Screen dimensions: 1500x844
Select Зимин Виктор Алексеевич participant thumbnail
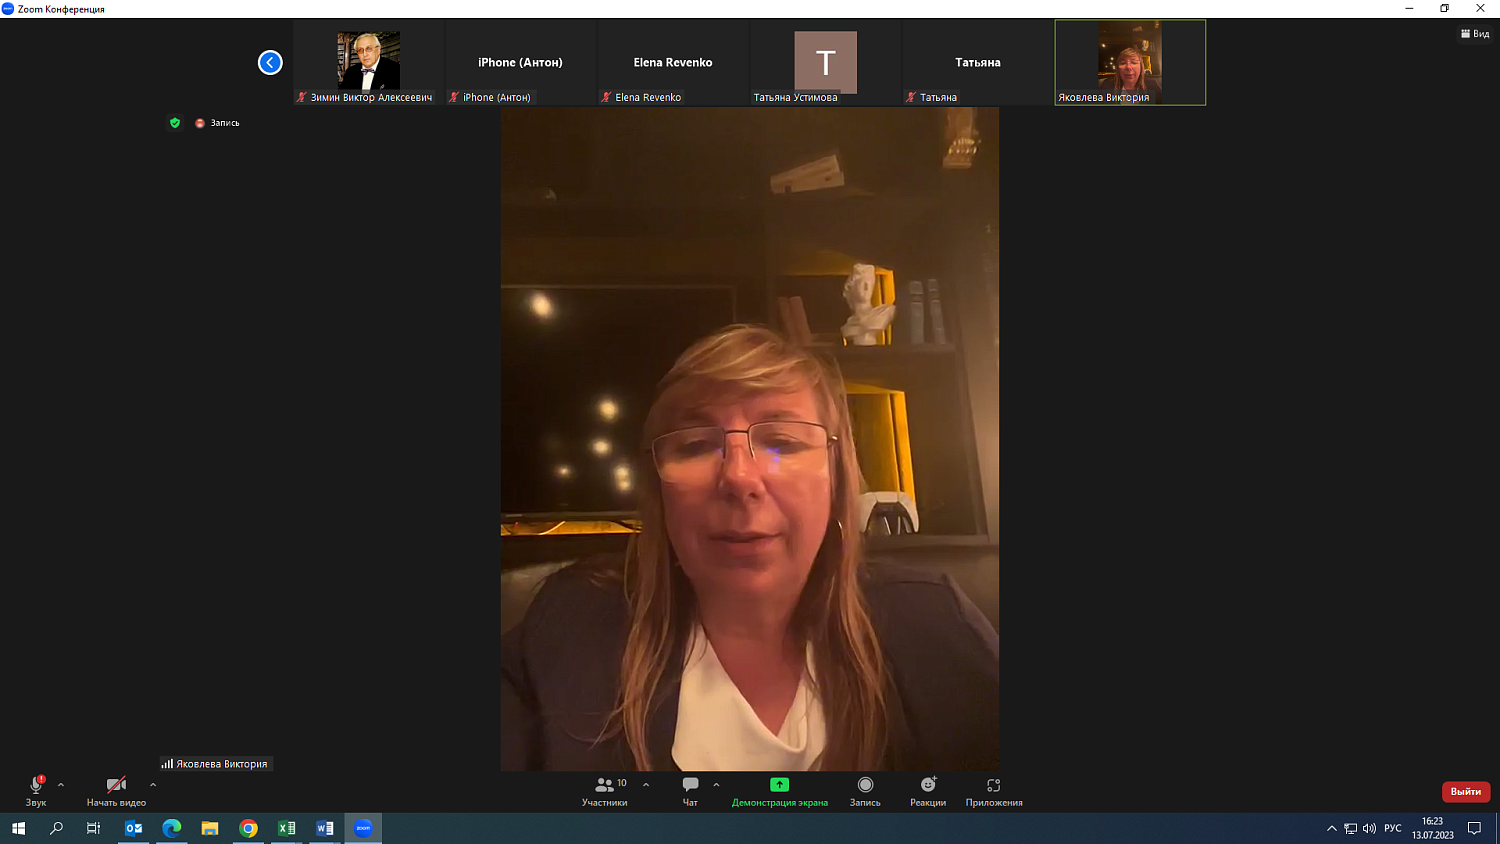pos(368,62)
